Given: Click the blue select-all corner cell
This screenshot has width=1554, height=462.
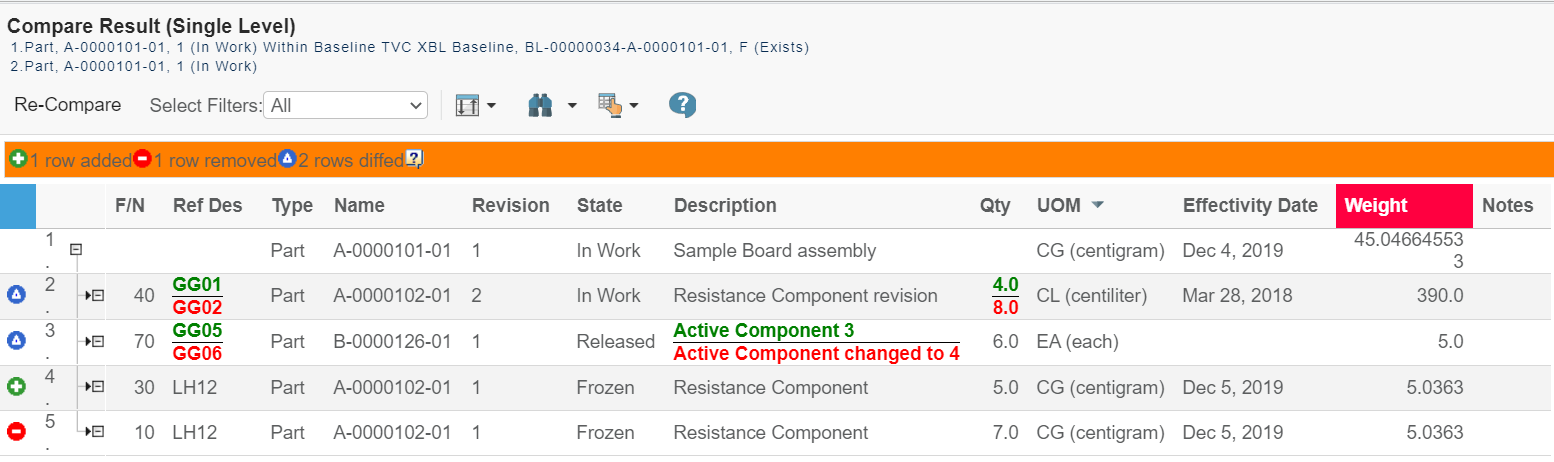Looking at the screenshot, I should [x=18, y=205].
